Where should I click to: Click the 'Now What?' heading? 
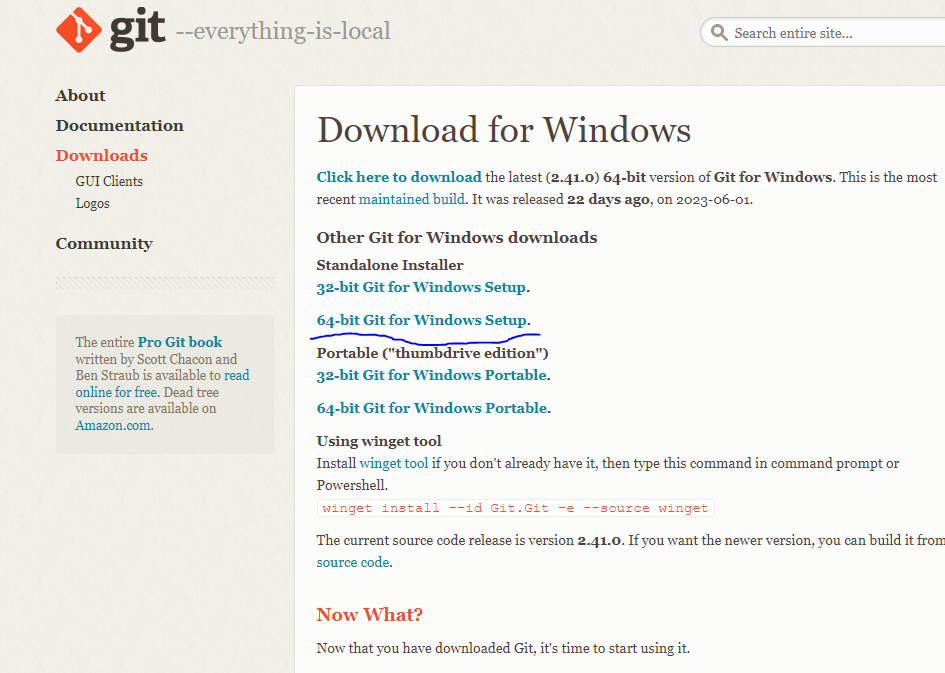tap(369, 615)
